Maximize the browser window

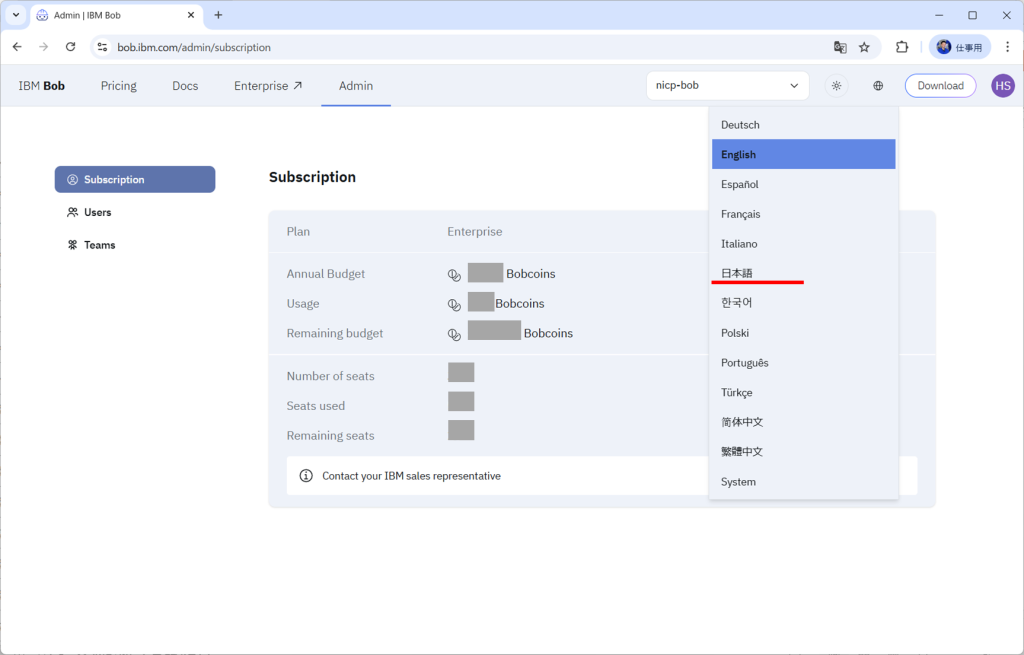click(x=972, y=15)
